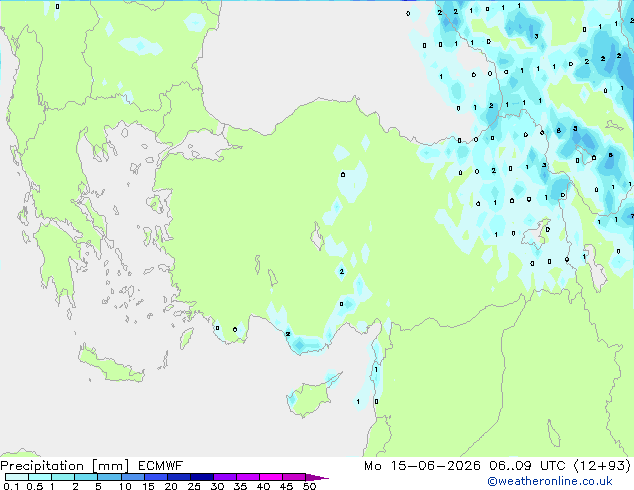Click the 'Precipitation [mm]' title text
This screenshot has height=490, width=634.
click(x=65, y=466)
